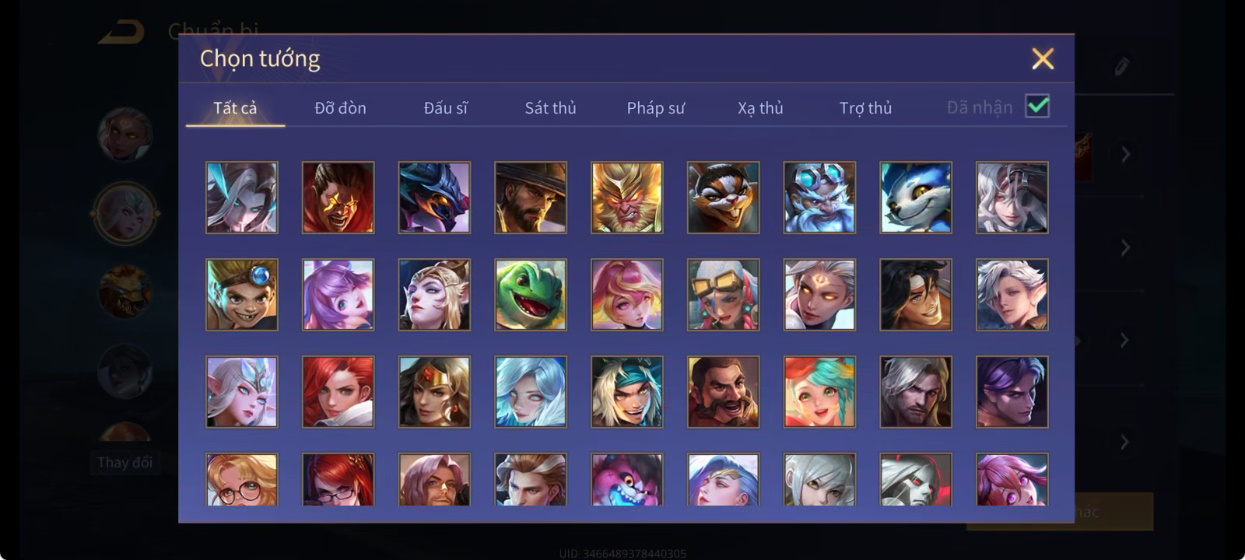
Task: Select the mustached brown-haired man hero
Action: pyautogui.click(x=723, y=392)
